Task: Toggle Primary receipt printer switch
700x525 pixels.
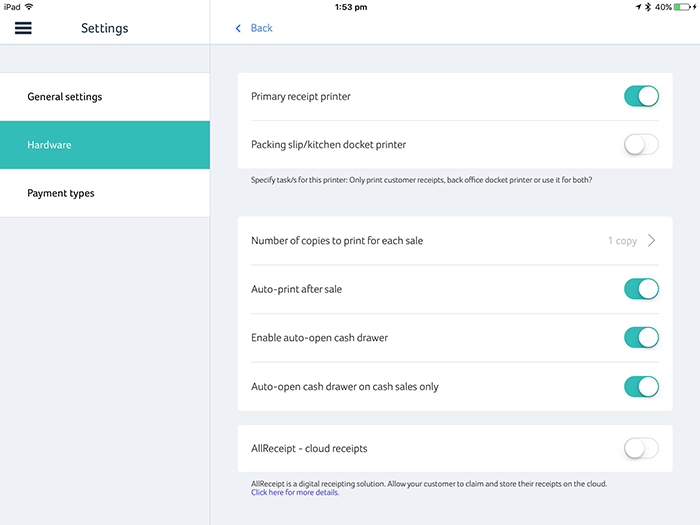Action: (x=641, y=96)
